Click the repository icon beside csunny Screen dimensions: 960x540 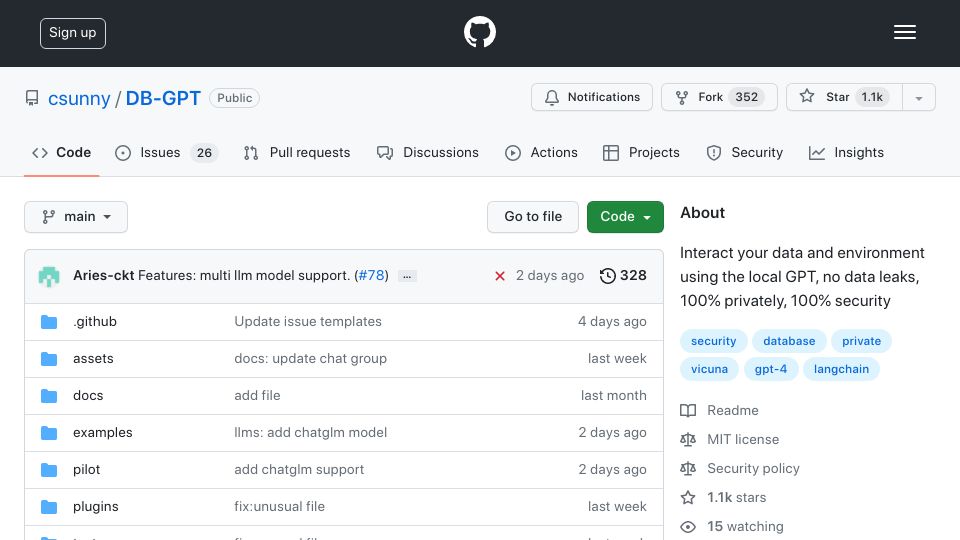pos(32,98)
